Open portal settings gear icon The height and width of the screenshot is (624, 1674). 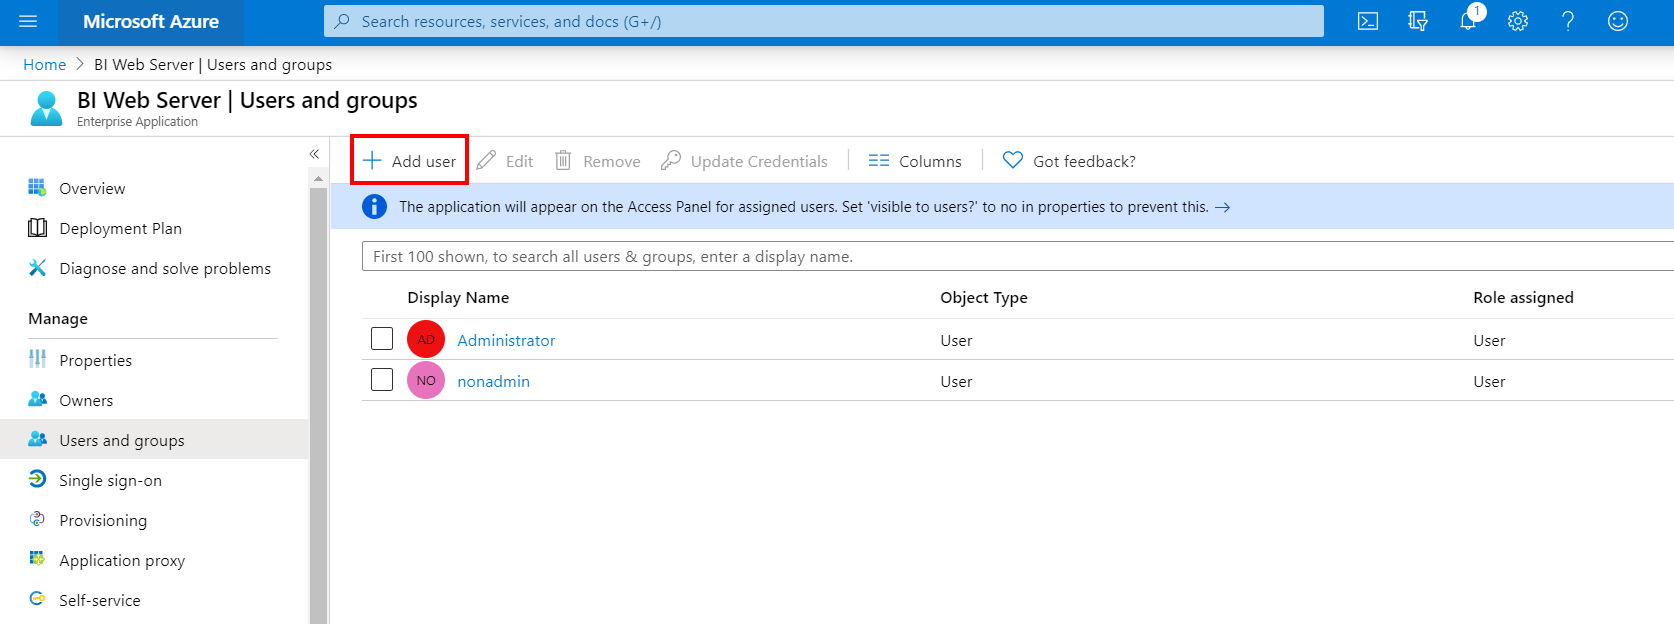coord(1517,21)
